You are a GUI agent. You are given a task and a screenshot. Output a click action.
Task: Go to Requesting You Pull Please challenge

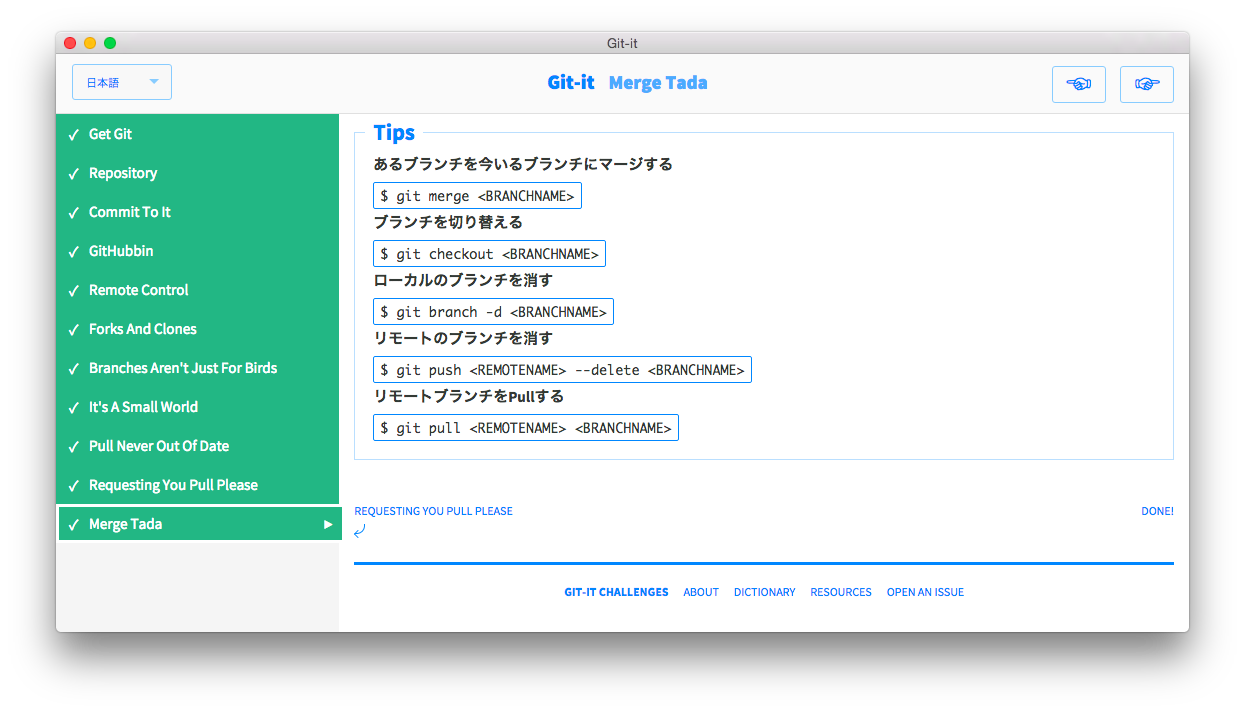[x=199, y=485]
